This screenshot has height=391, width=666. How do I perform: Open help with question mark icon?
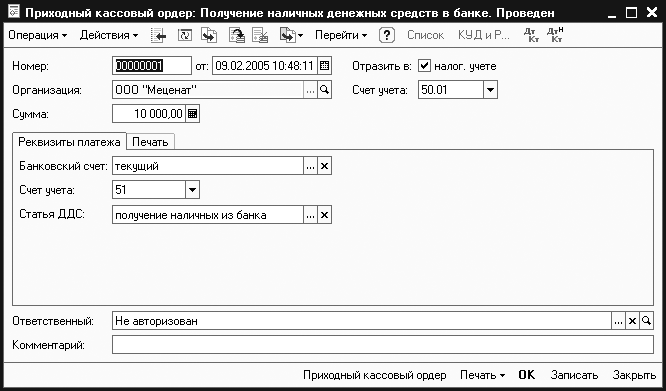click(387, 35)
